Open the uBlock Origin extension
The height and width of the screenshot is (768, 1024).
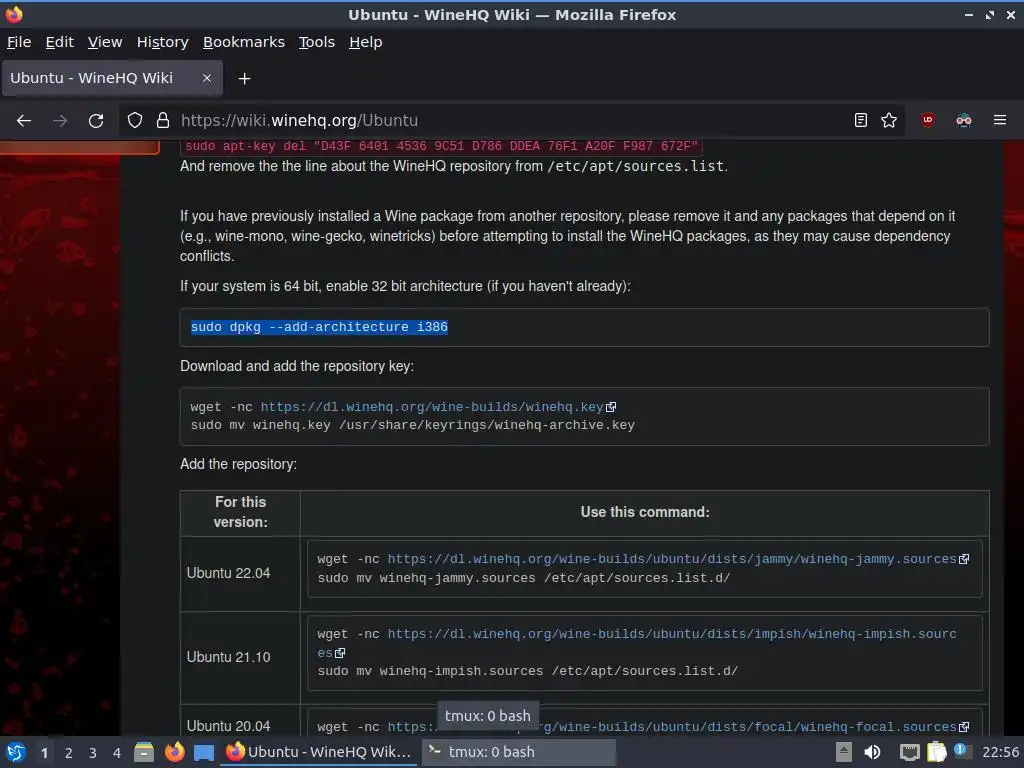coord(927,120)
